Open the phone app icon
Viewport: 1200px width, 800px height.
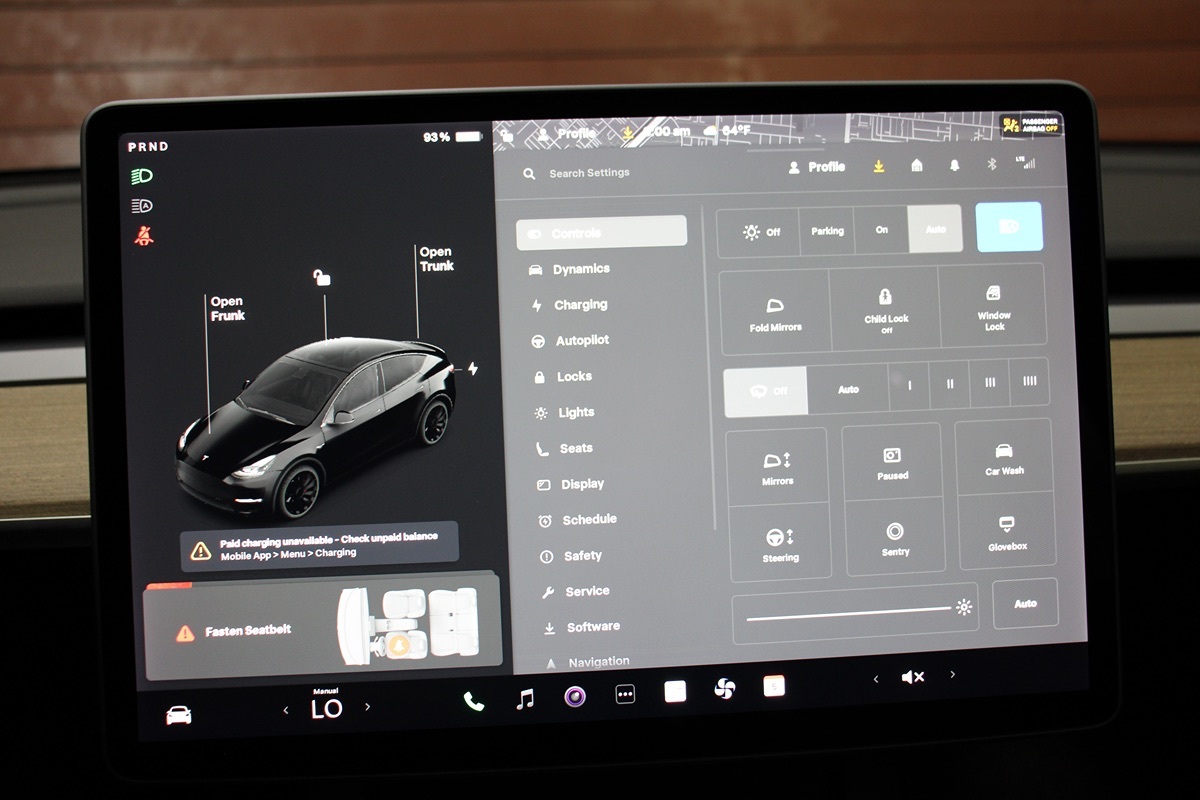pyautogui.click(x=474, y=701)
